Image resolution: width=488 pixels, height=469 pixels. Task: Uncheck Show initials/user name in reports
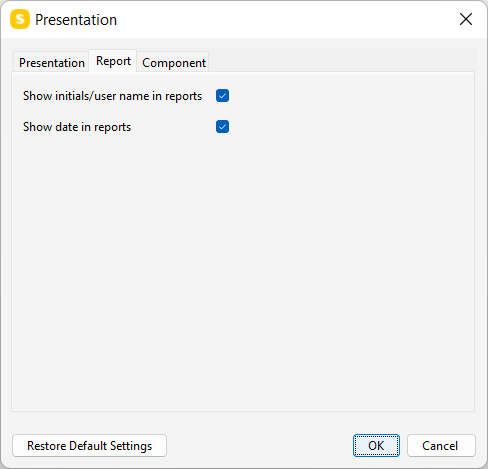tap(222, 96)
